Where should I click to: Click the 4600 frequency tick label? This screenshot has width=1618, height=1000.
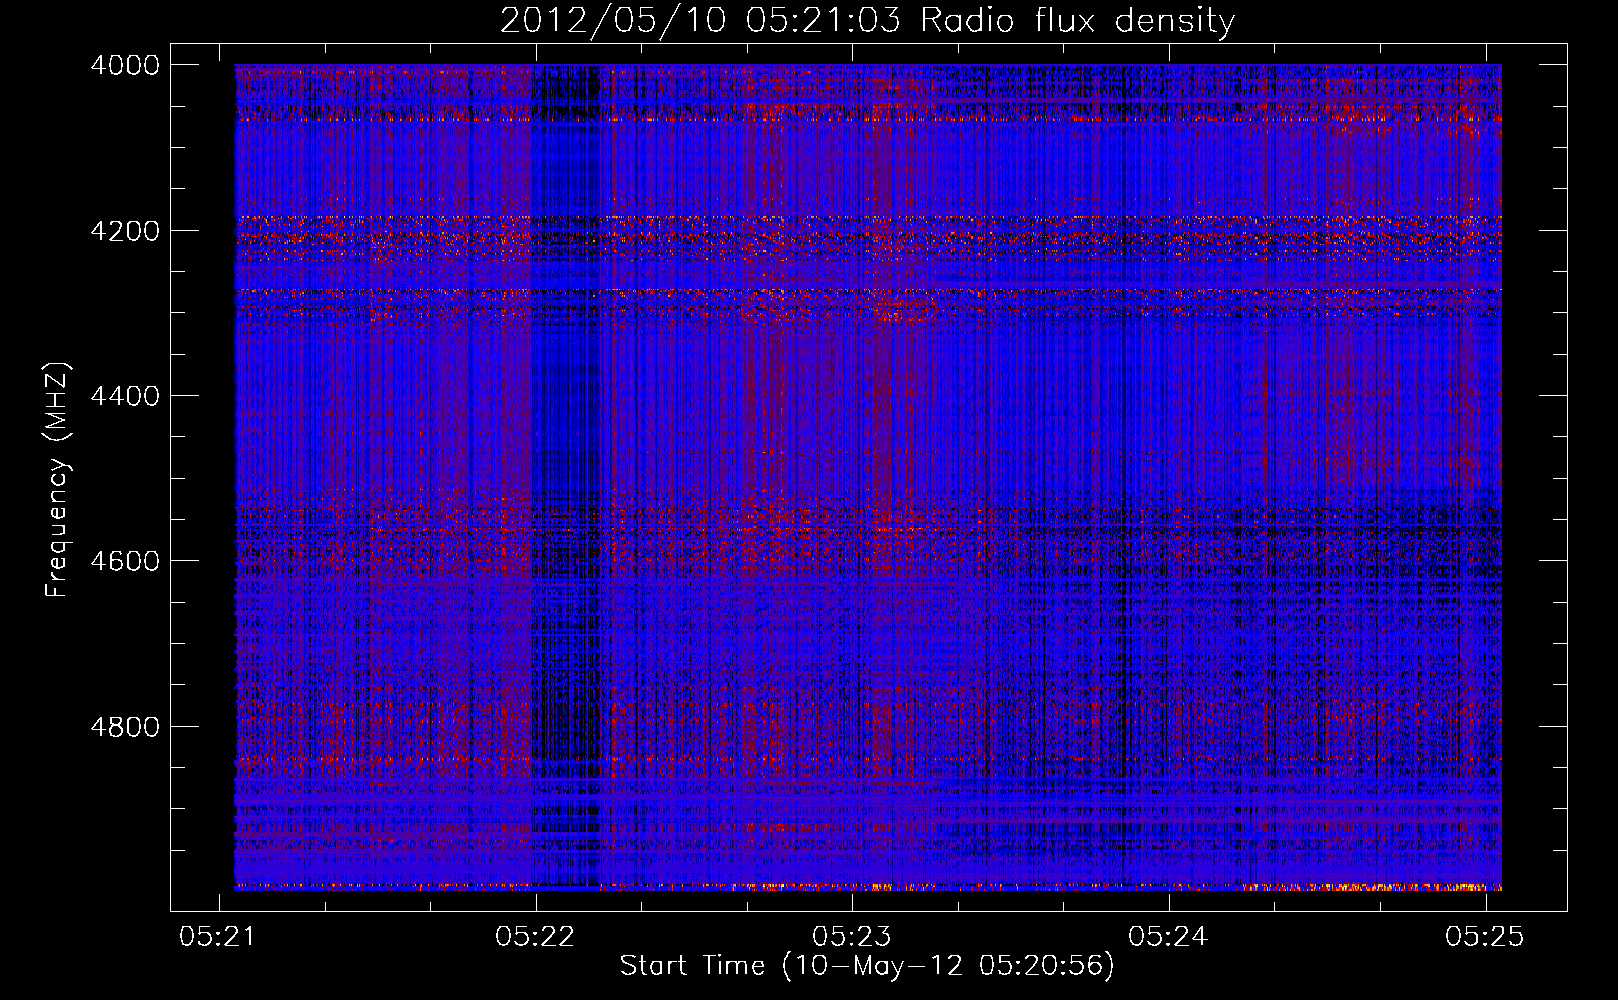pyautogui.click(x=125, y=561)
